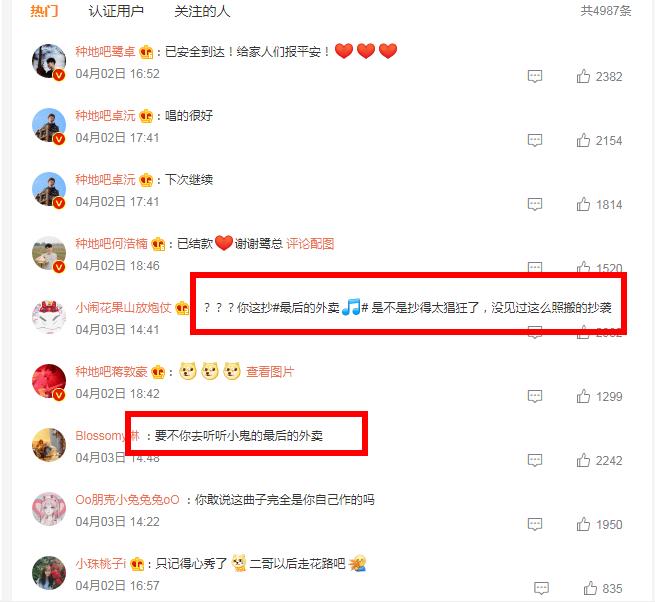Reply to 小珠桃子i's comment

coord(541,588)
